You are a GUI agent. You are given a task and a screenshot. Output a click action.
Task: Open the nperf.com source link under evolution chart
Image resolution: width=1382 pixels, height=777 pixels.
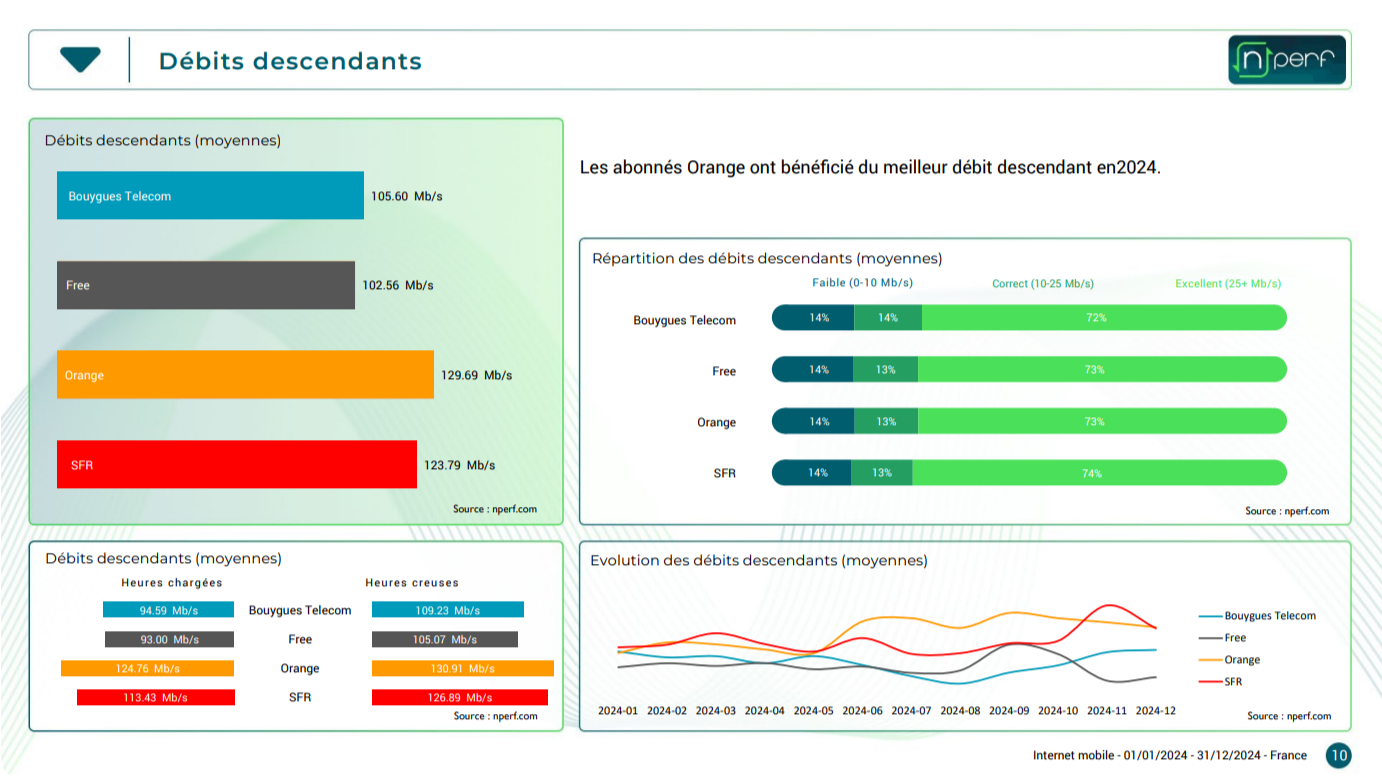(x=1289, y=716)
